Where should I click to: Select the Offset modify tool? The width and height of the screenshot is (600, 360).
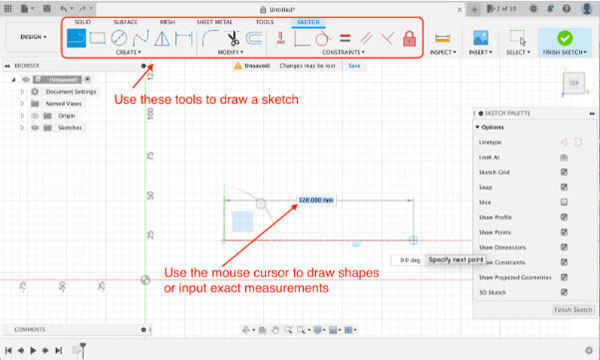(x=254, y=38)
